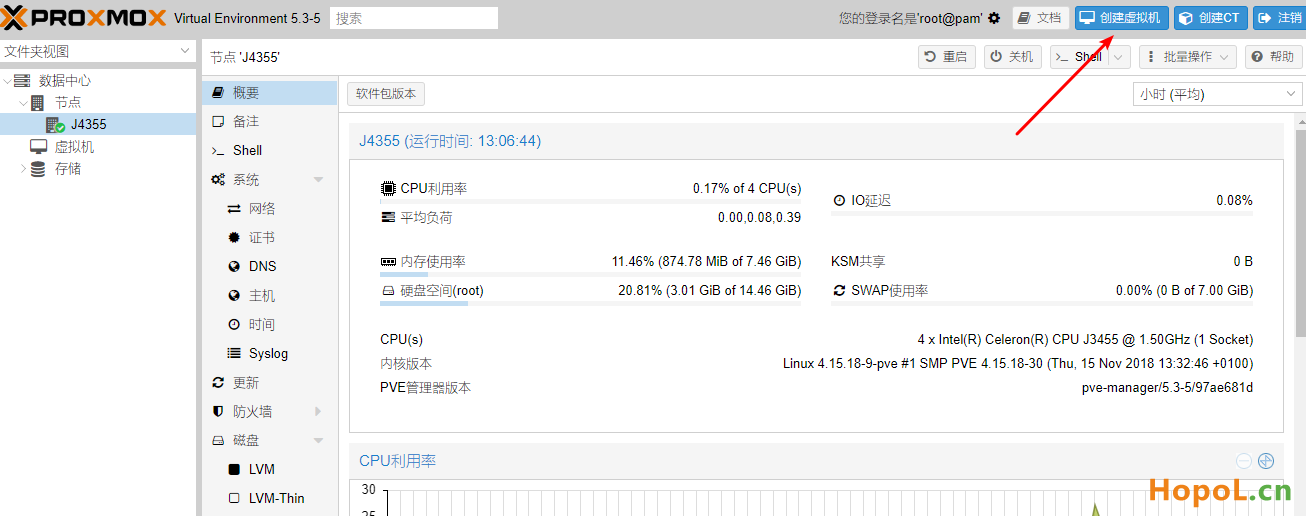Open 更新 updates page
Viewport: 1306px width, 516px height.
click(x=269, y=383)
